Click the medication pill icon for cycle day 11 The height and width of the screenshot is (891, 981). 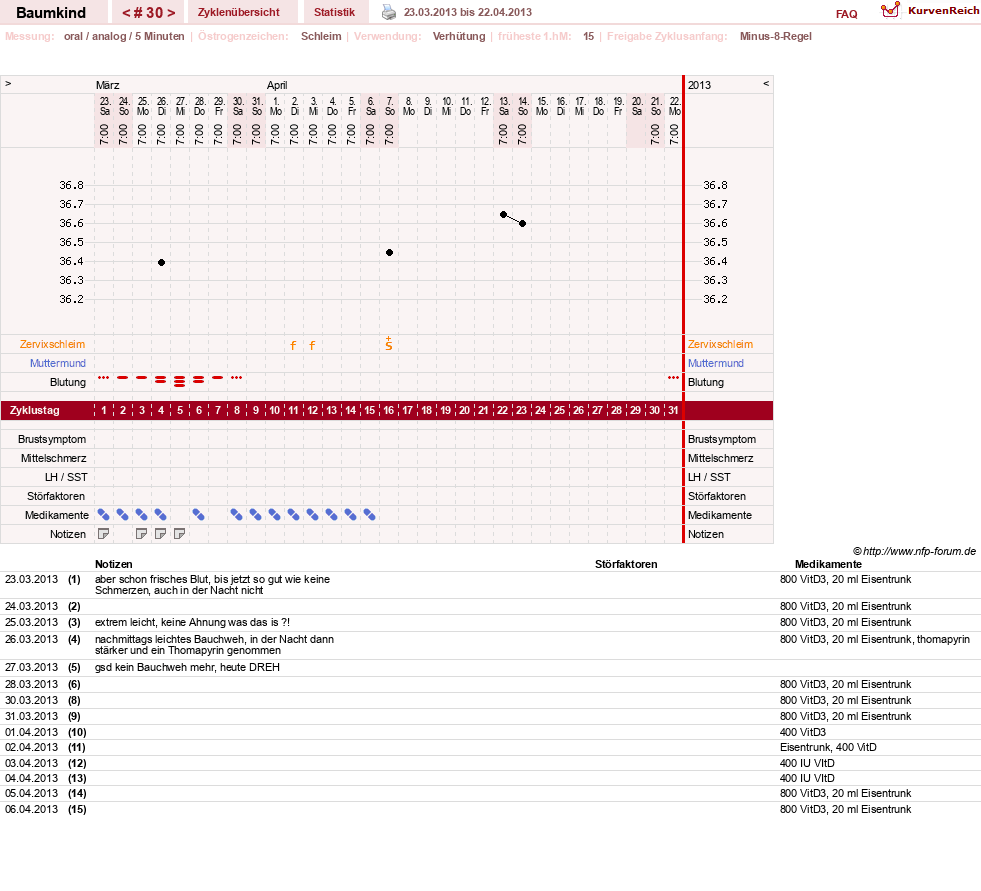coord(293,515)
